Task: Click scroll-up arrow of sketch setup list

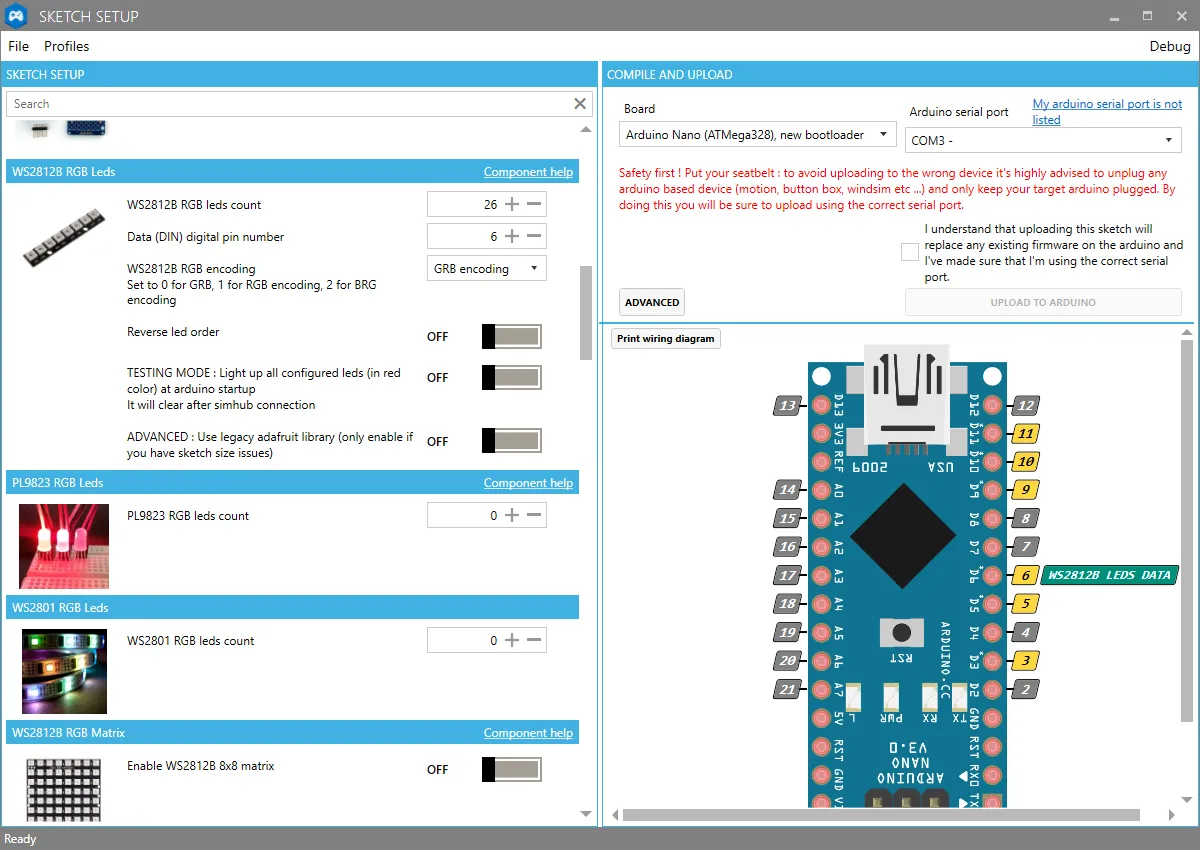Action: coord(586,130)
